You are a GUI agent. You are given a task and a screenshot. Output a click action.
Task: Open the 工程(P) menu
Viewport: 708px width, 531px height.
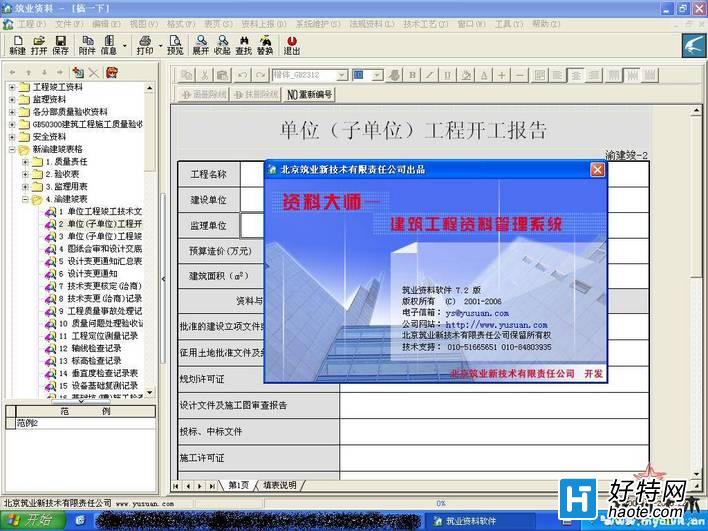(32, 23)
